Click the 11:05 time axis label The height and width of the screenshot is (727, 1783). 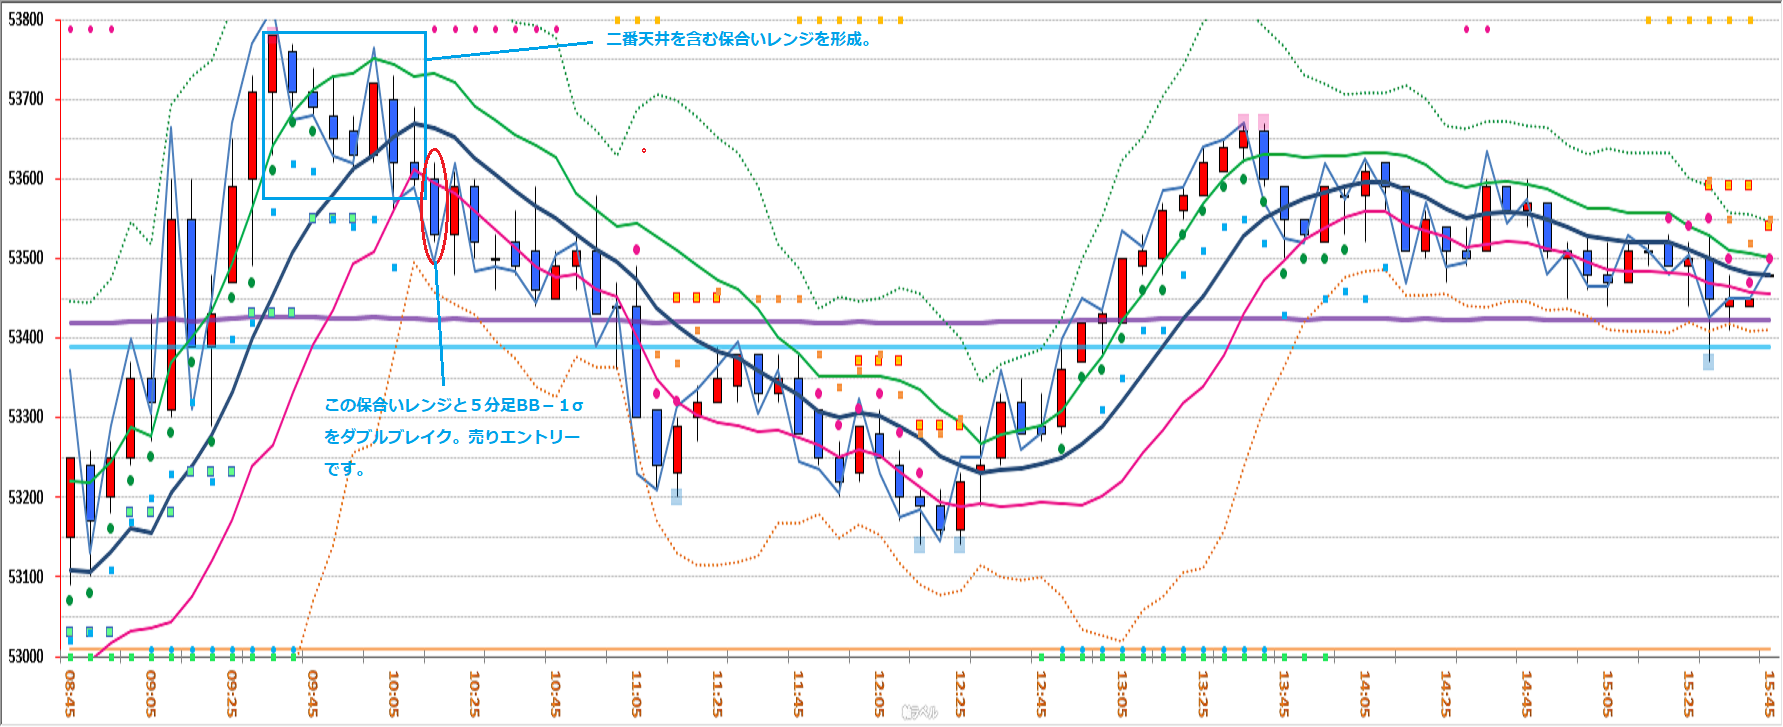(x=636, y=693)
